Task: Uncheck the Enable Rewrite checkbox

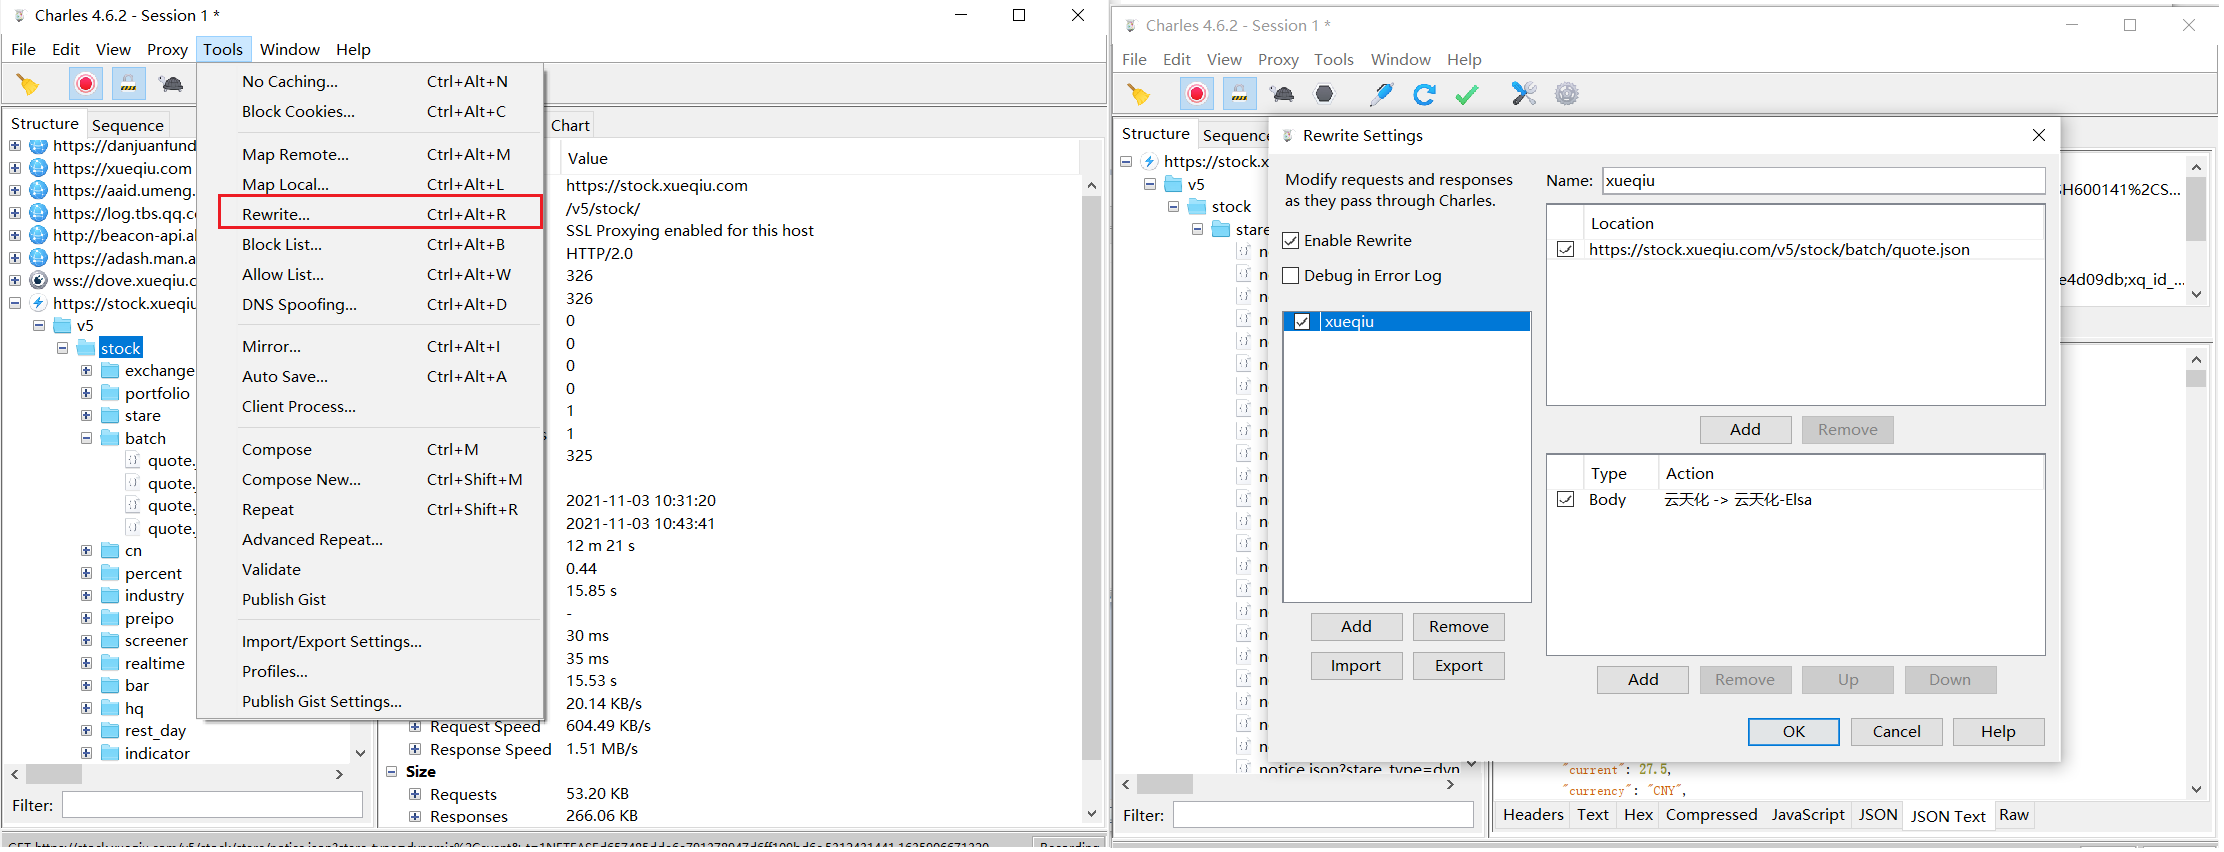Action: point(1291,241)
